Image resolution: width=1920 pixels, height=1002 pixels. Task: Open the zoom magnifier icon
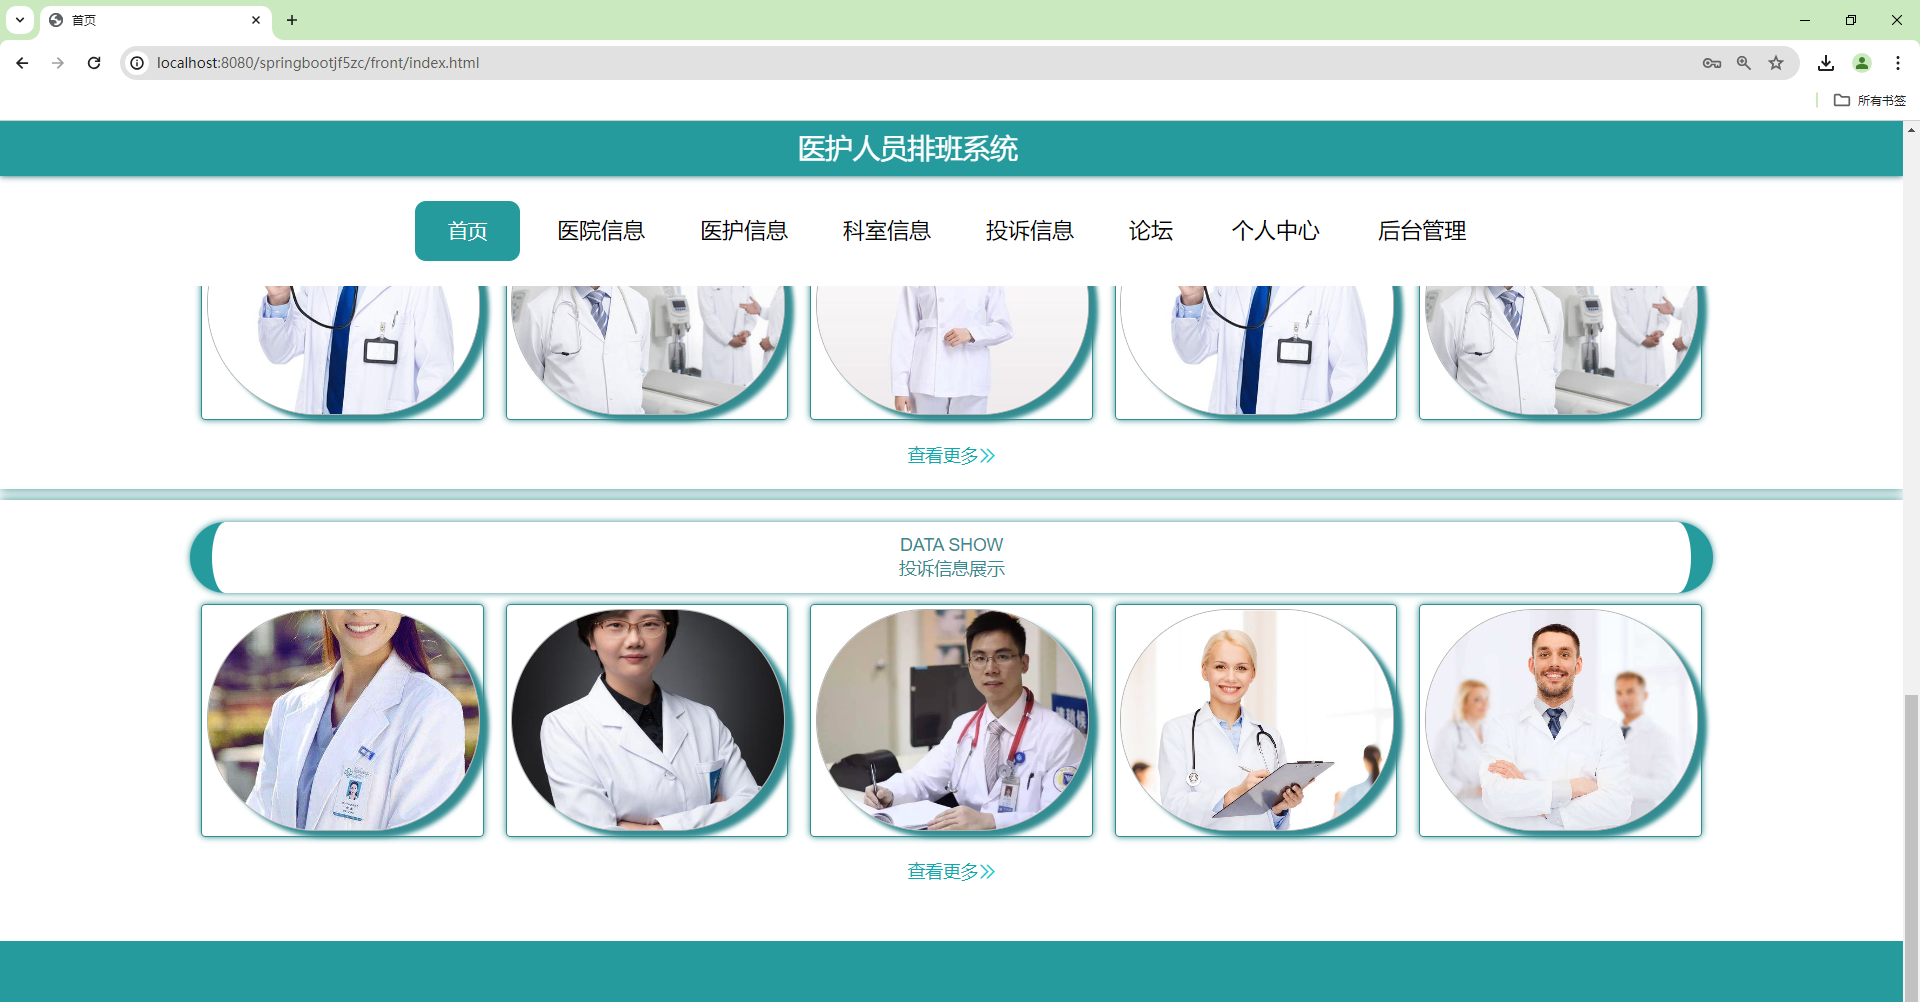(1744, 63)
